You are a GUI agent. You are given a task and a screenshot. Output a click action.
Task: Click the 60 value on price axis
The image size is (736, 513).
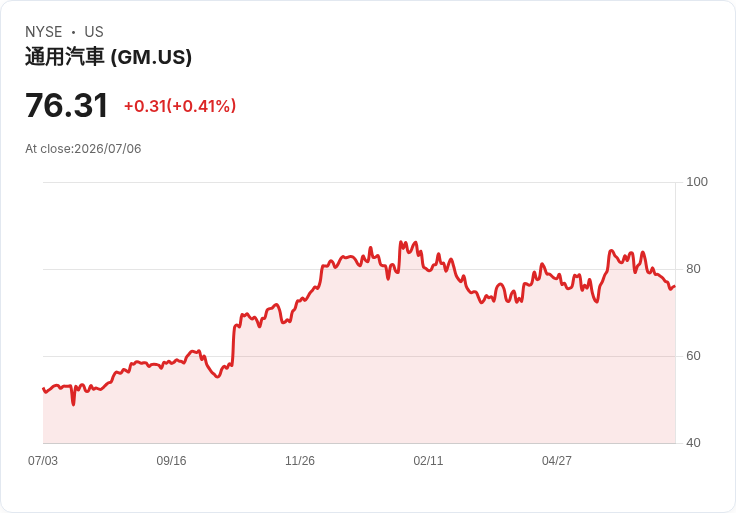tap(693, 356)
